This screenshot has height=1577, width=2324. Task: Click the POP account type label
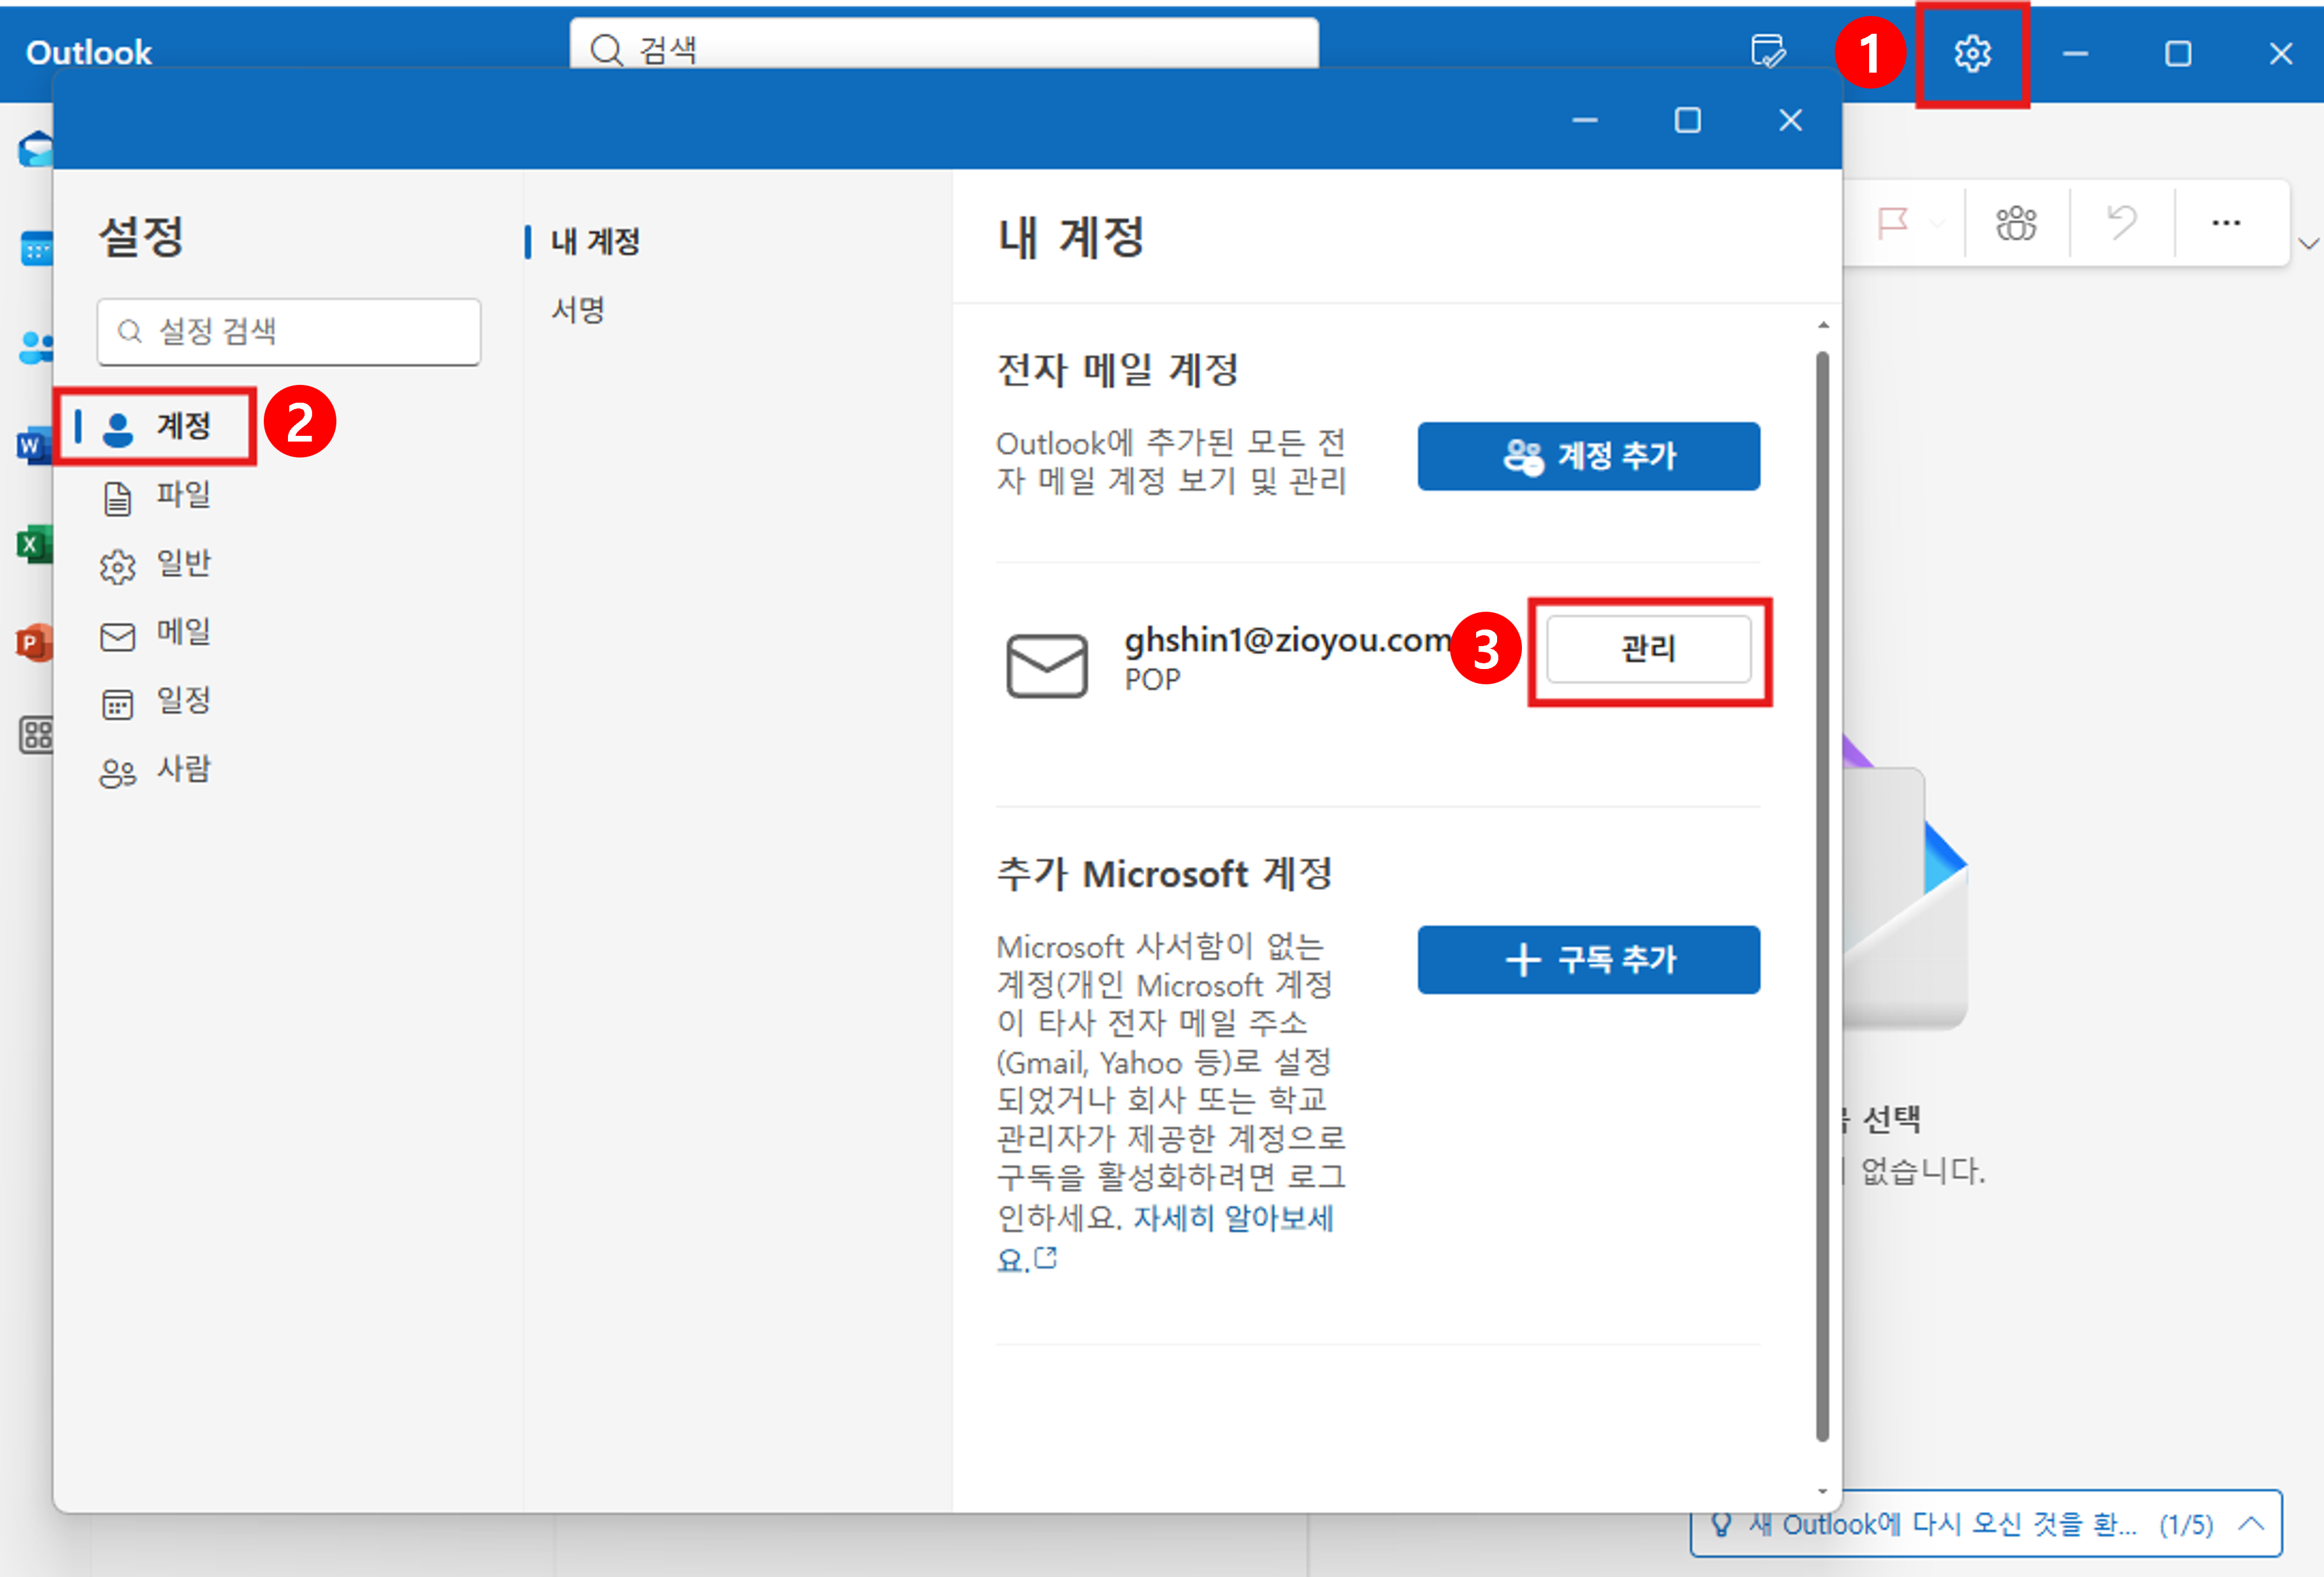point(1152,680)
